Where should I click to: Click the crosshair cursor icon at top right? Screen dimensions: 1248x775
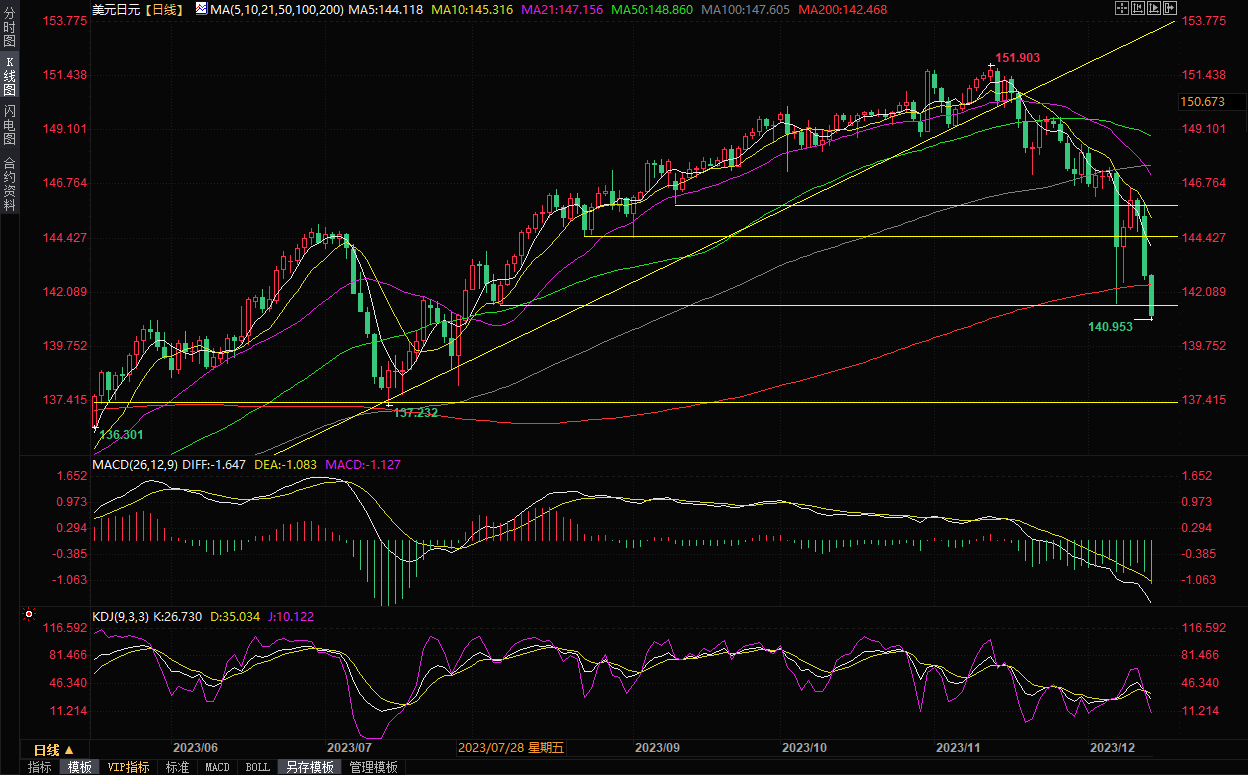[x=1123, y=8]
